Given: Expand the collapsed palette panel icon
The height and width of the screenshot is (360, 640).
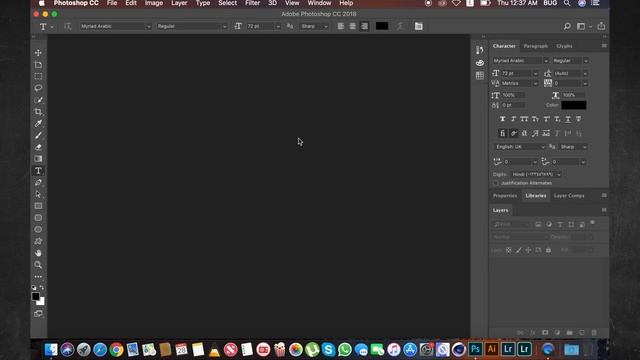Looking at the screenshot, I should (480, 63).
